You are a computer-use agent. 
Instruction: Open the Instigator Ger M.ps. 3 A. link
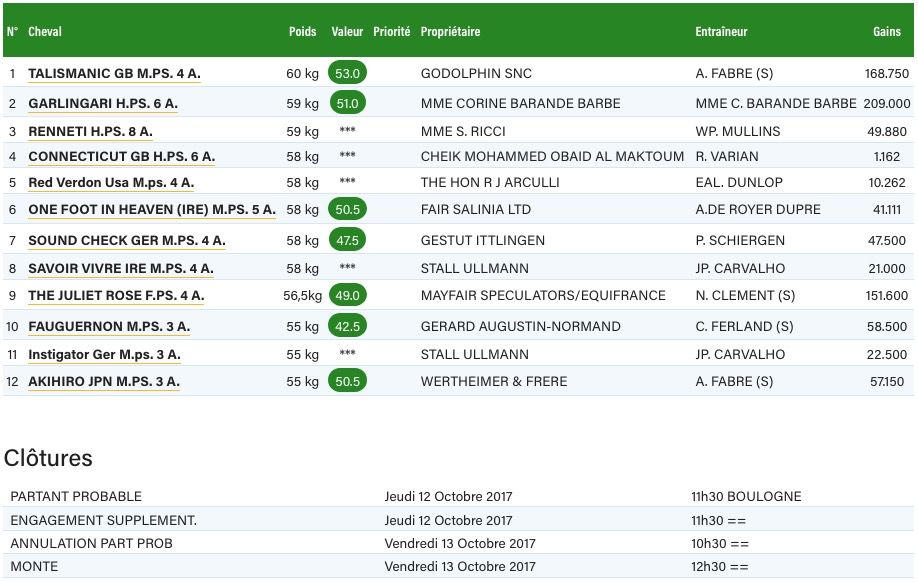pyautogui.click(x=104, y=355)
